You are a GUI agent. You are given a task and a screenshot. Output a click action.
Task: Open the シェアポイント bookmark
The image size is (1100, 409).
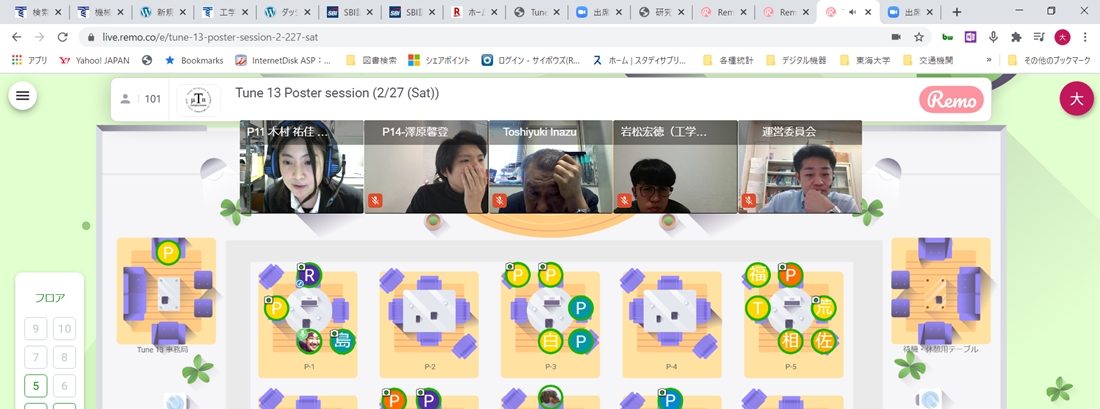pos(440,60)
